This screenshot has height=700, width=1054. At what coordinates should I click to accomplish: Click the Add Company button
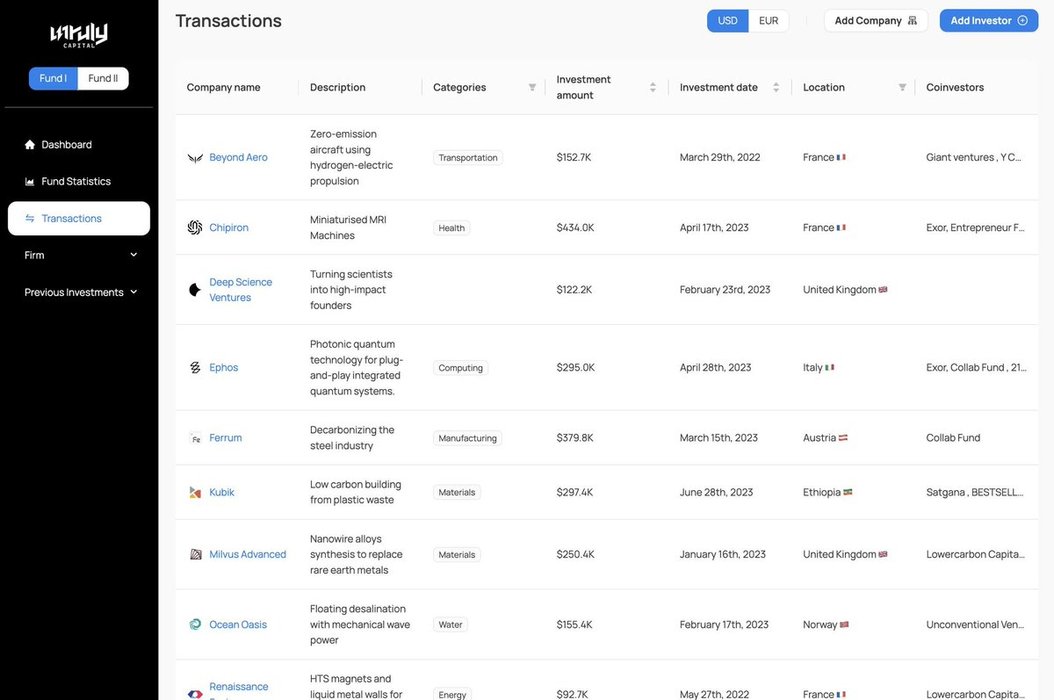(x=876, y=21)
